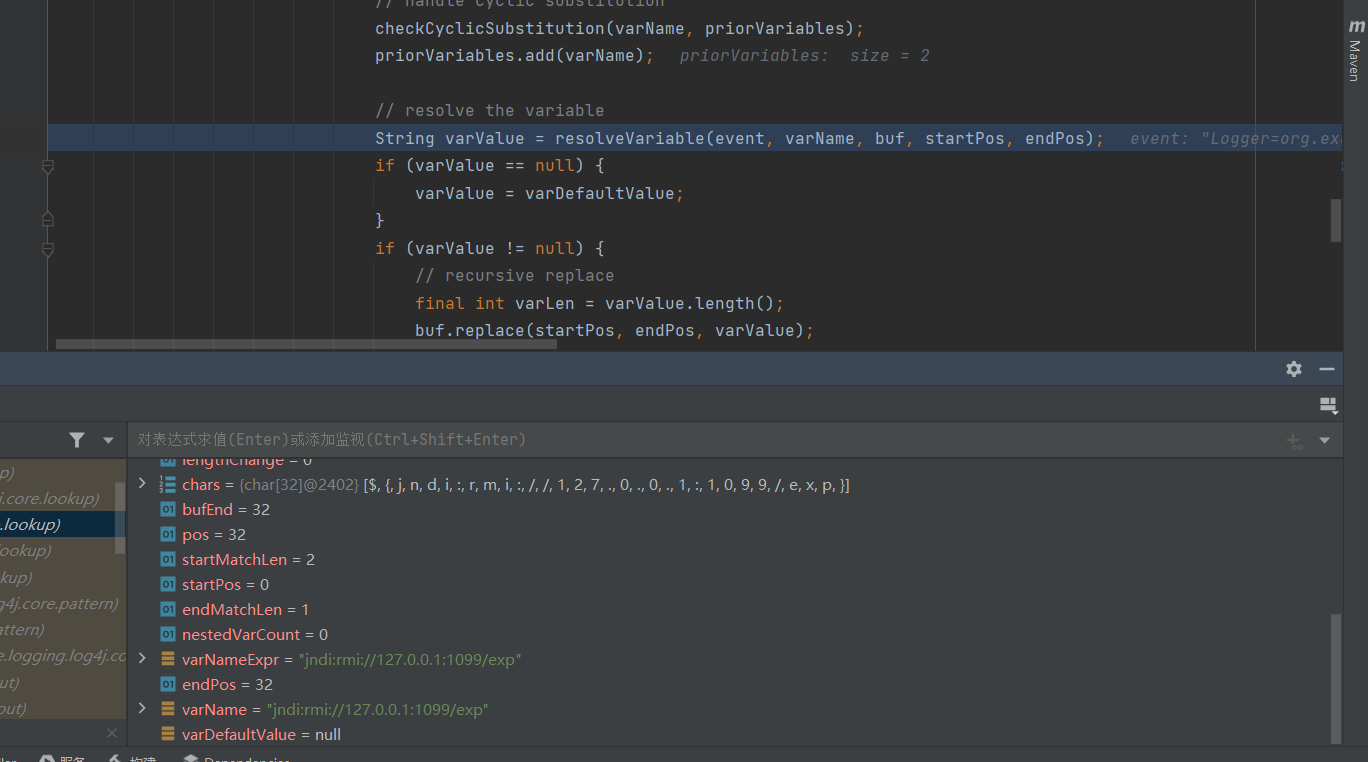Image resolution: width=1368 pixels, height=762 pixels.
Task: Click the editor vertical scrollbar thumb
Action: pos(1336,221)
